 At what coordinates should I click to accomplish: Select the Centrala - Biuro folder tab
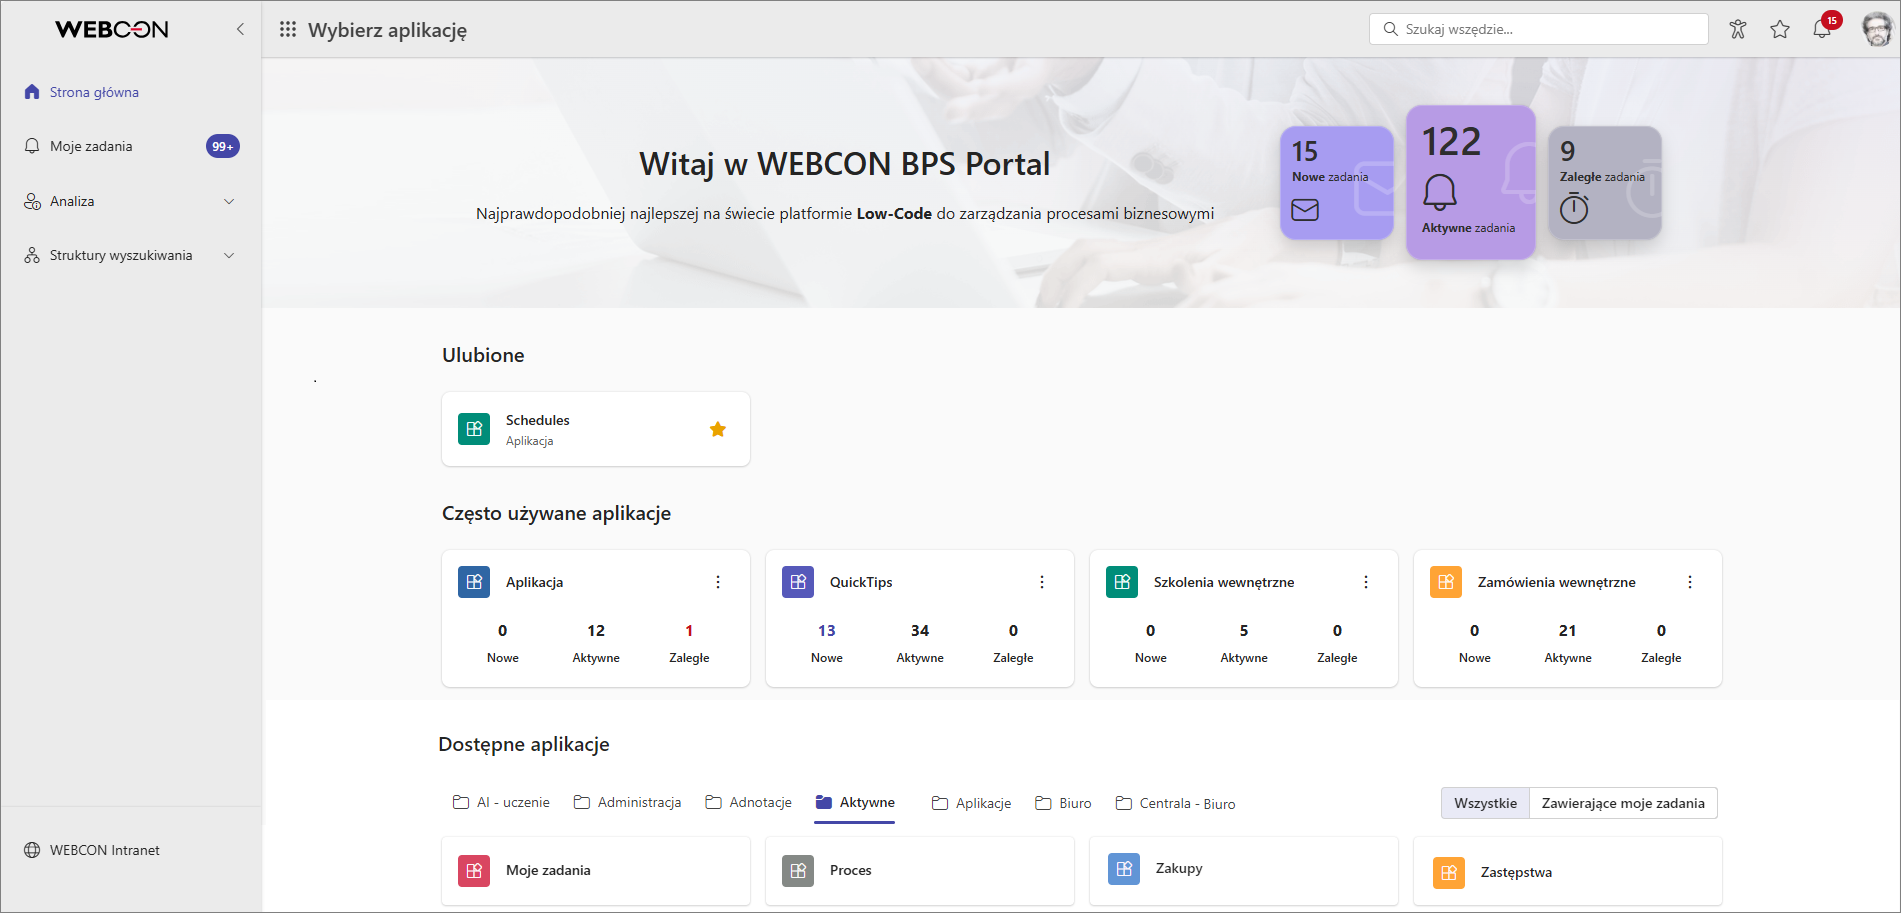click(x=1176, y=803)
